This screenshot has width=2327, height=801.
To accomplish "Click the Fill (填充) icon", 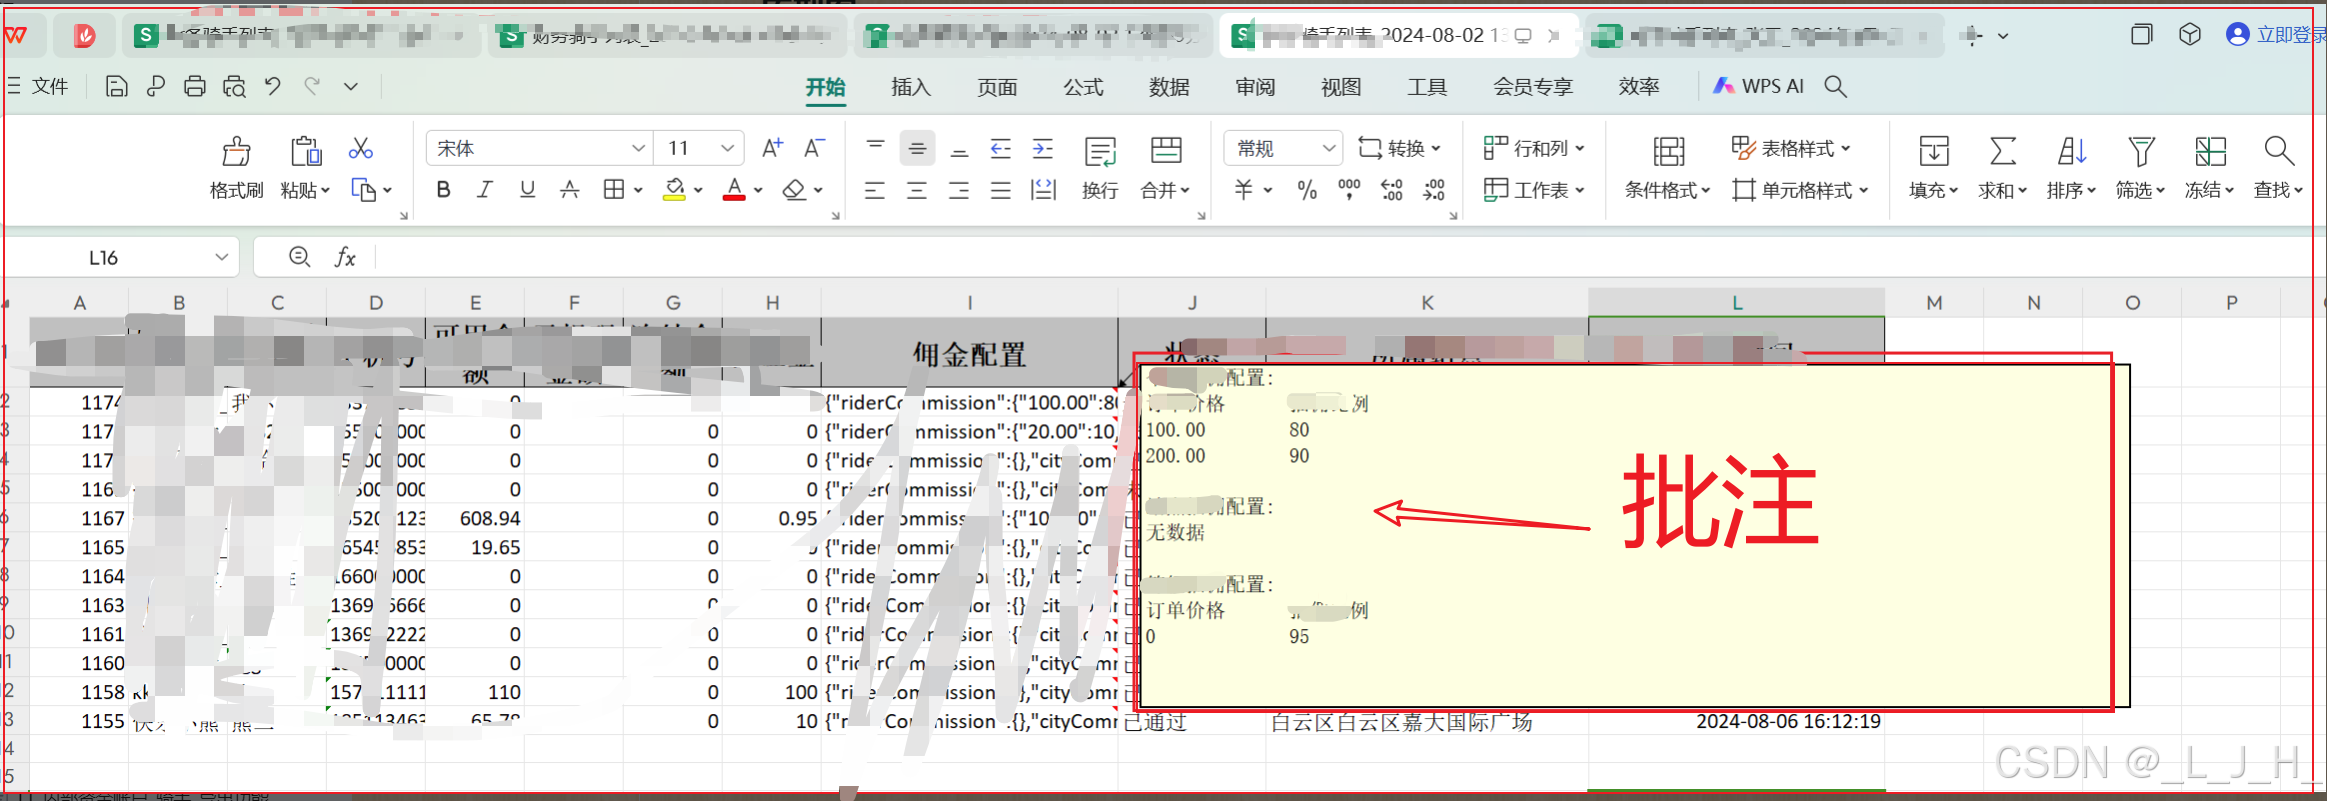I will click(x=1934, y=151).
